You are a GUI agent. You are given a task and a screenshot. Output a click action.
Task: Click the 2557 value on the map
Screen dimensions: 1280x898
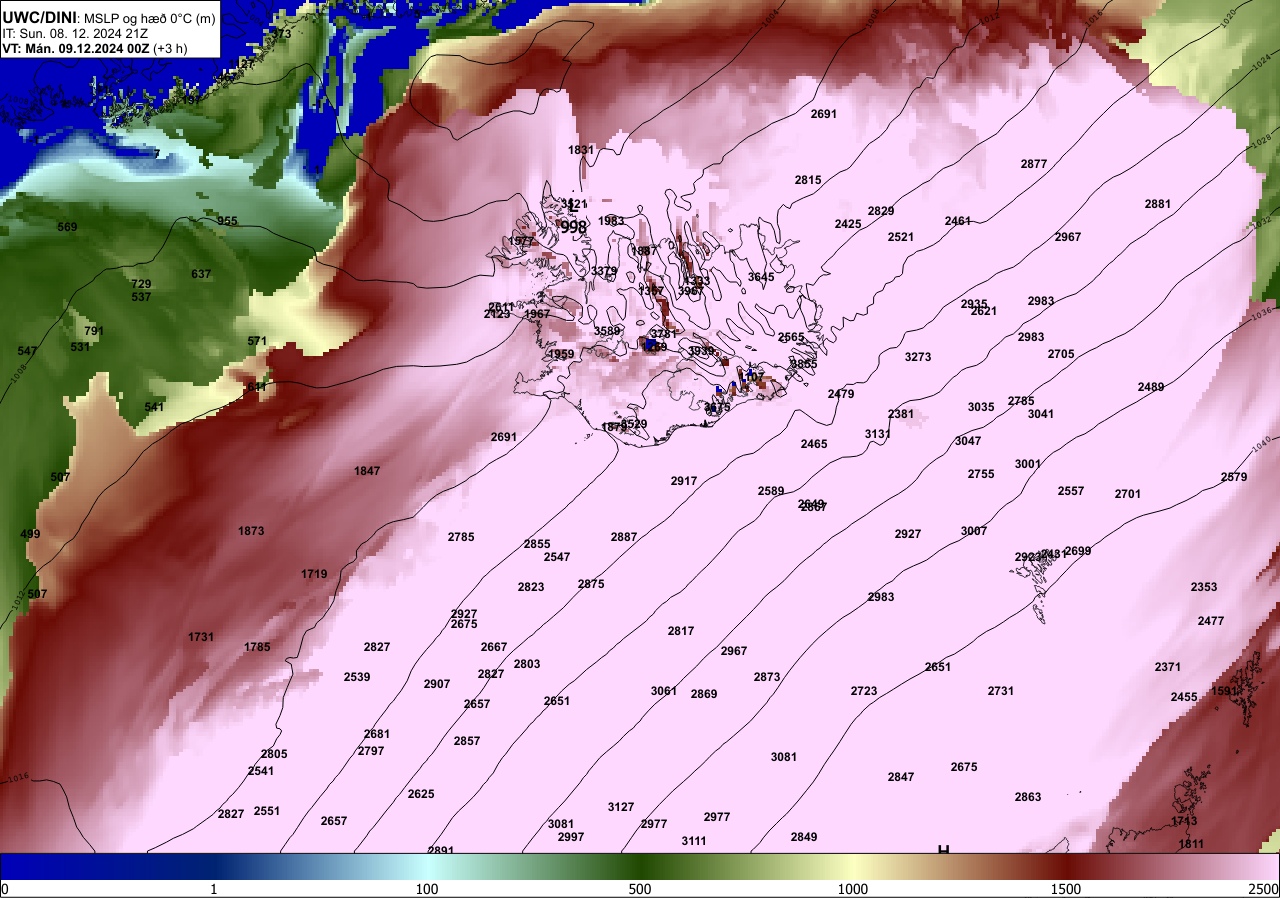tap(1071, 491)
